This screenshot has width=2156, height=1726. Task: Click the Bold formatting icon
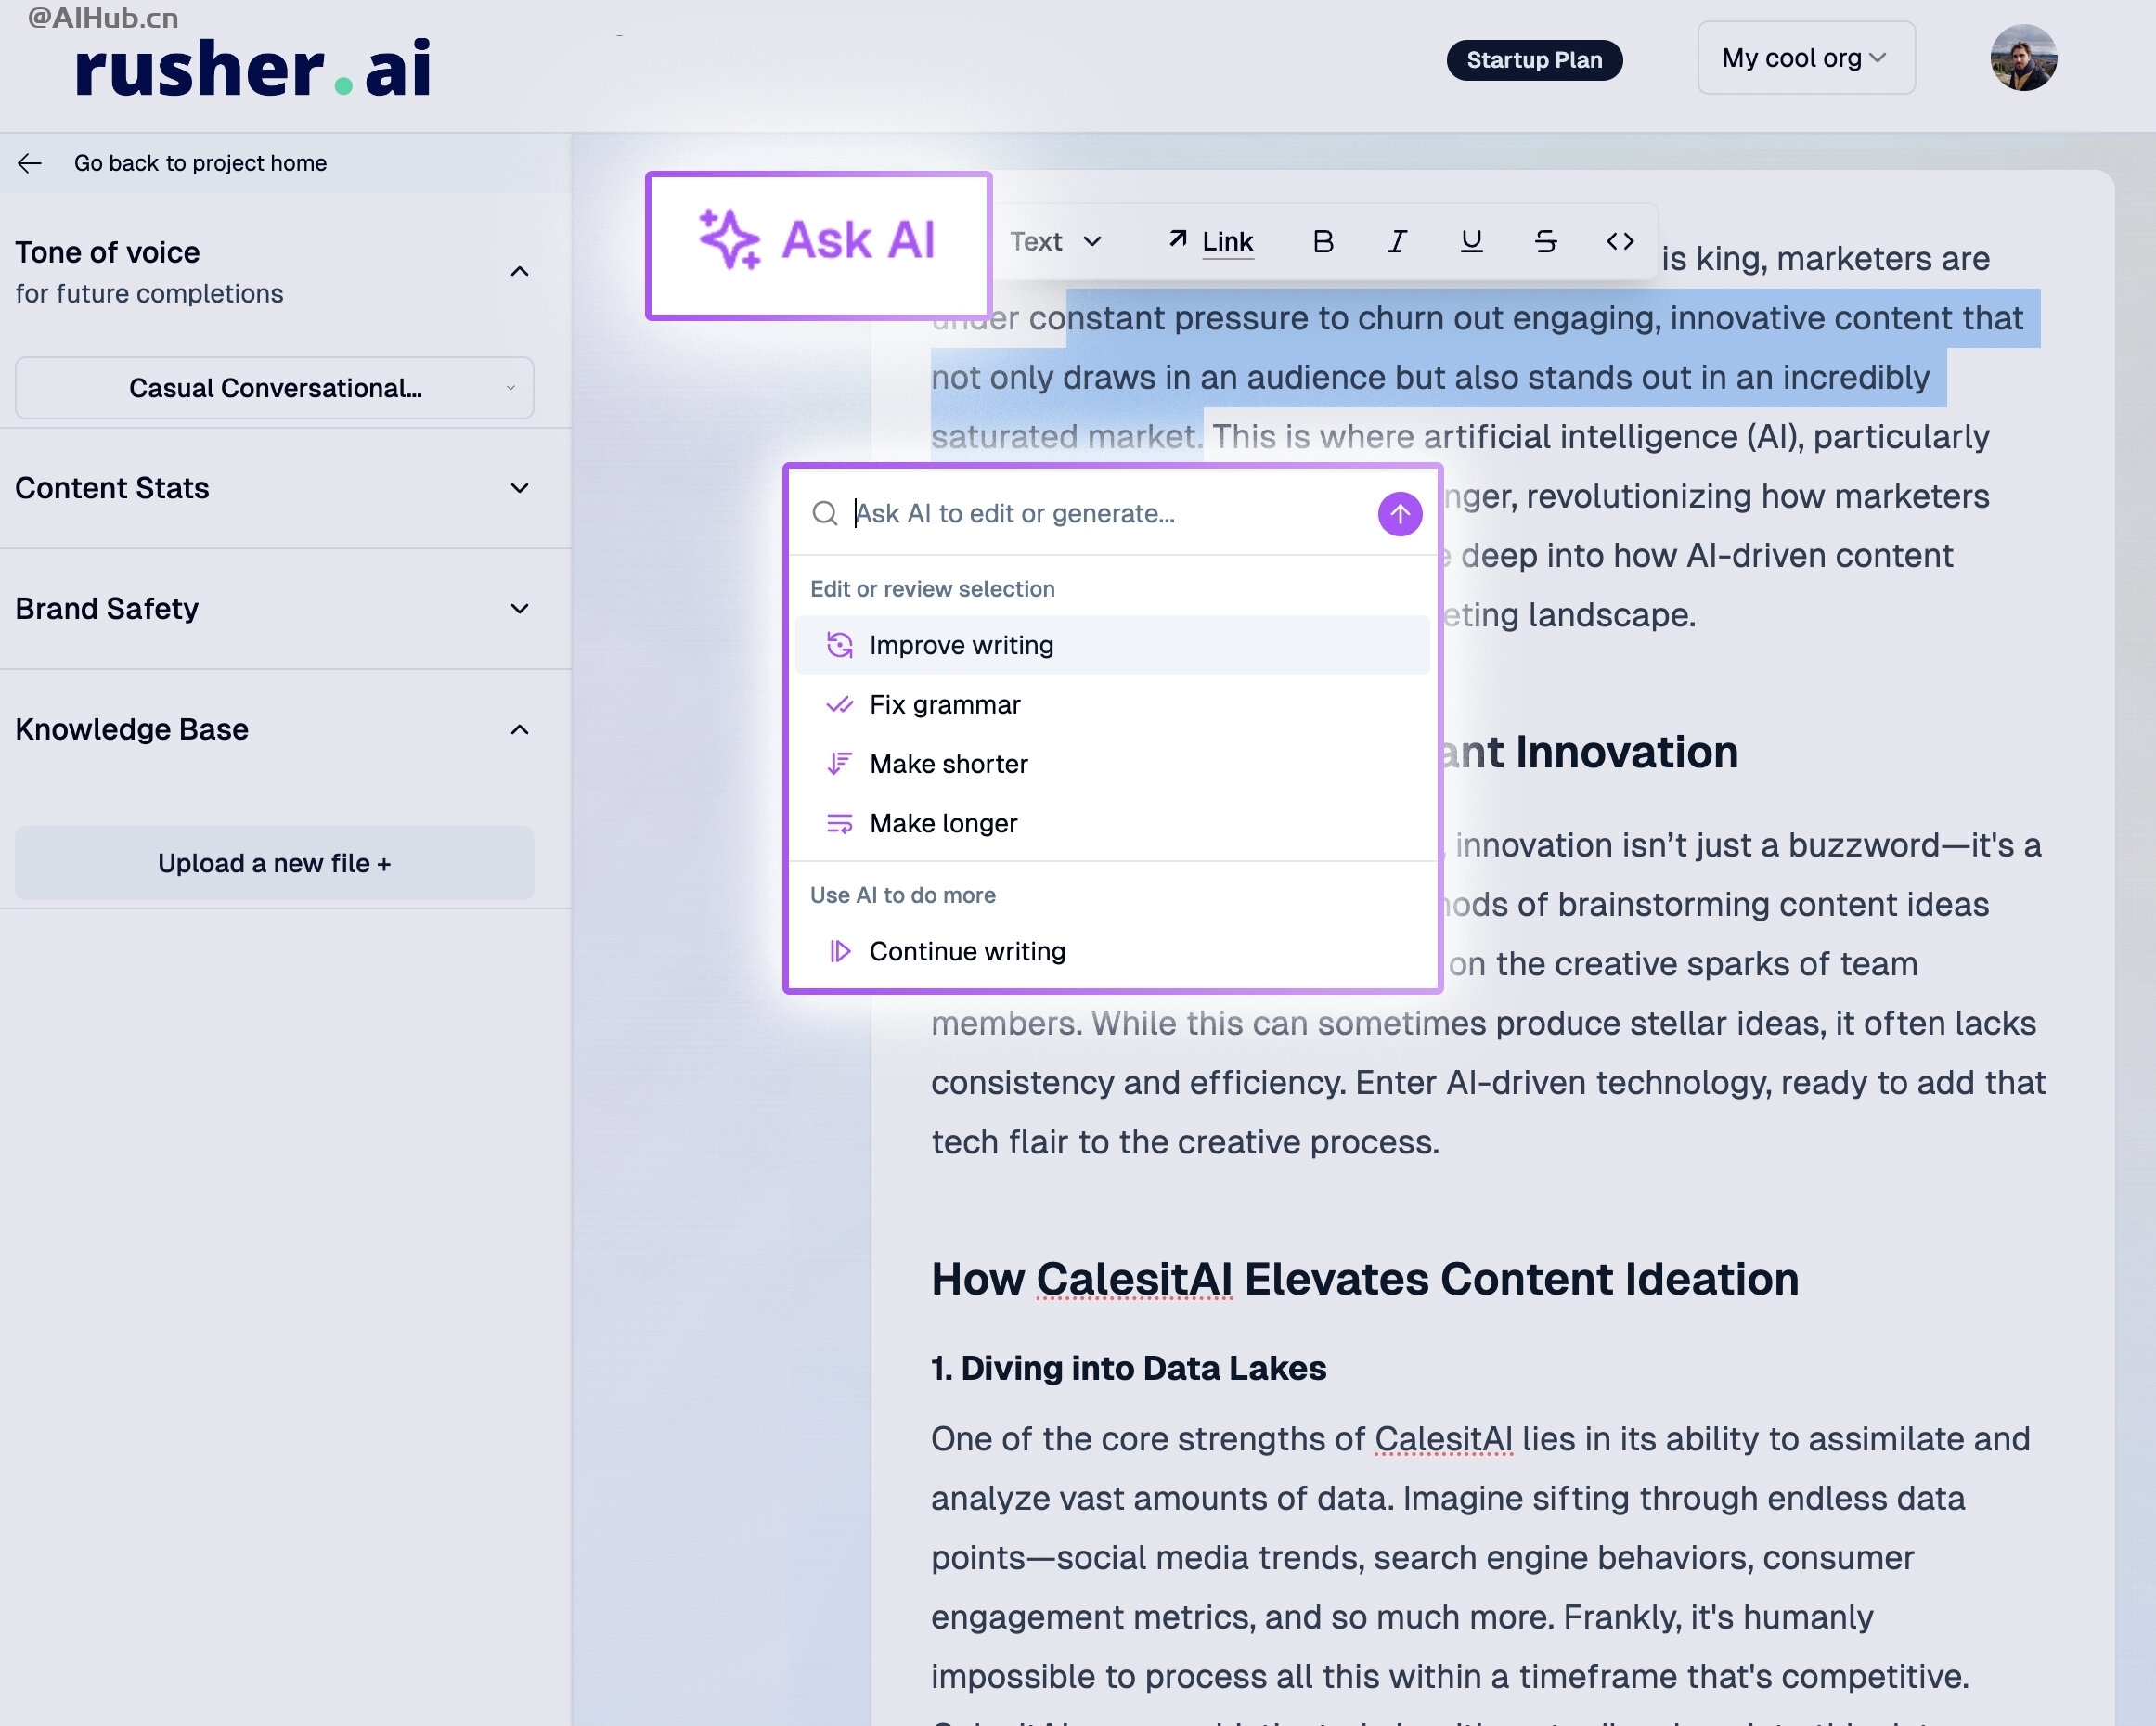[1322, 241]
